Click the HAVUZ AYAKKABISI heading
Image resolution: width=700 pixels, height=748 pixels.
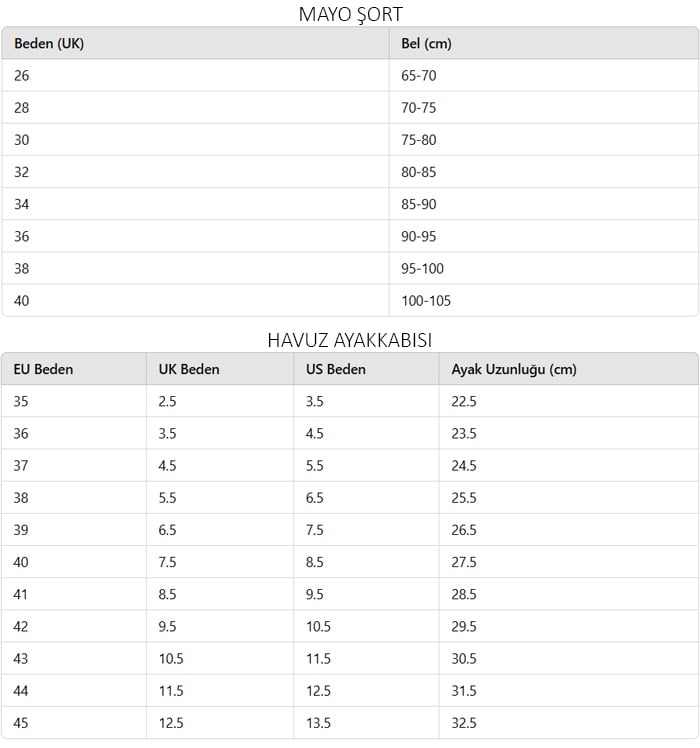(x=350, y=340)
